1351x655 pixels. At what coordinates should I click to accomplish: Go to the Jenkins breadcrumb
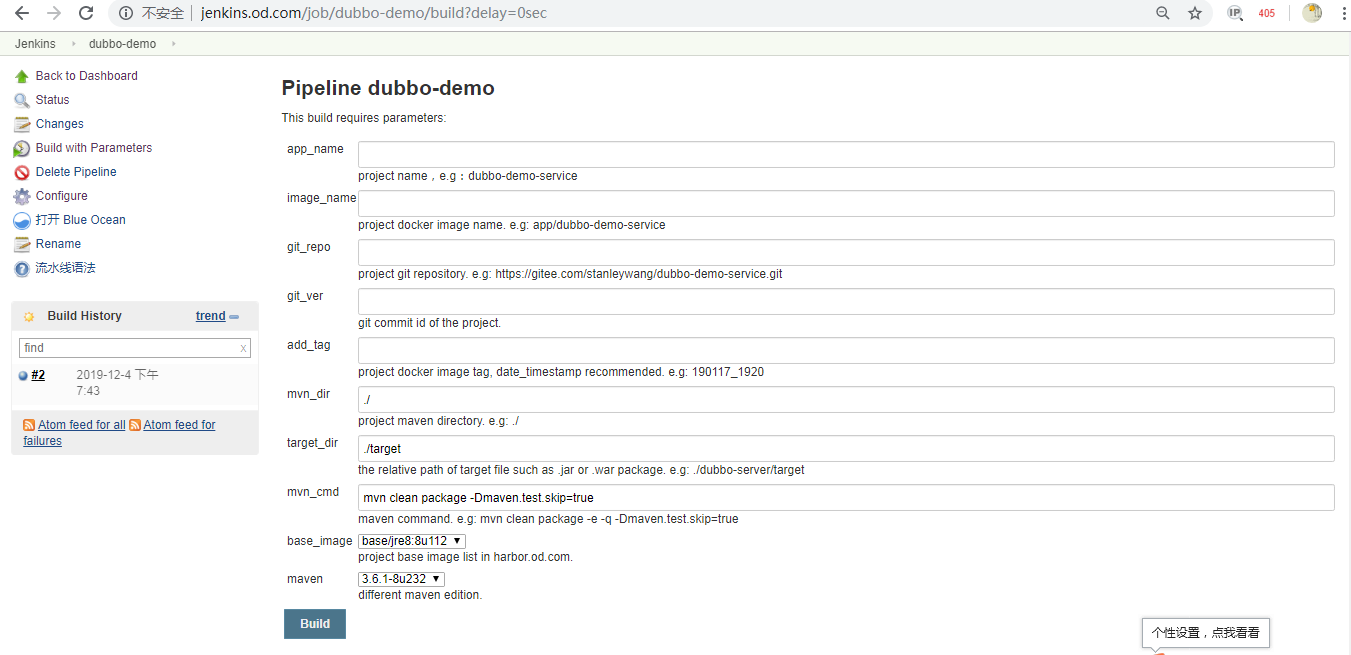point(35,44)
